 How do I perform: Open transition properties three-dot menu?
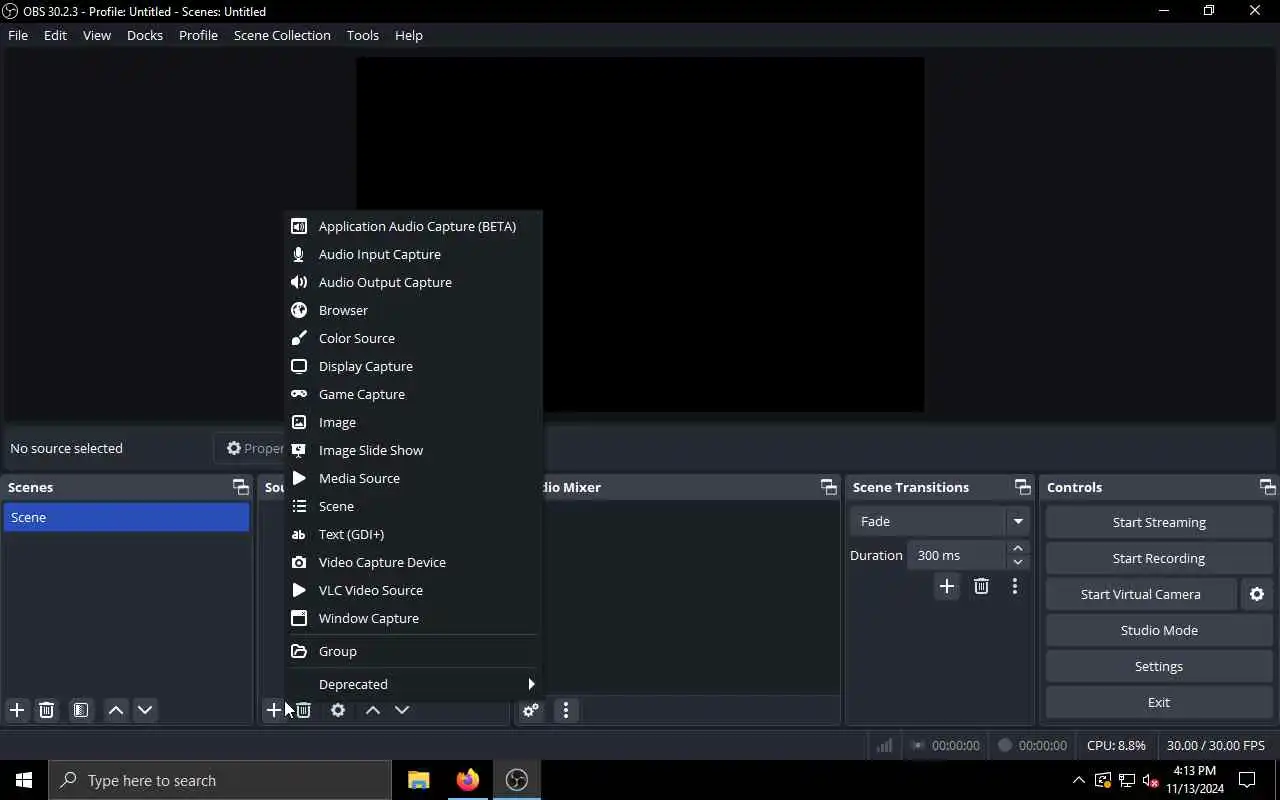click(x=1015, y=586)
